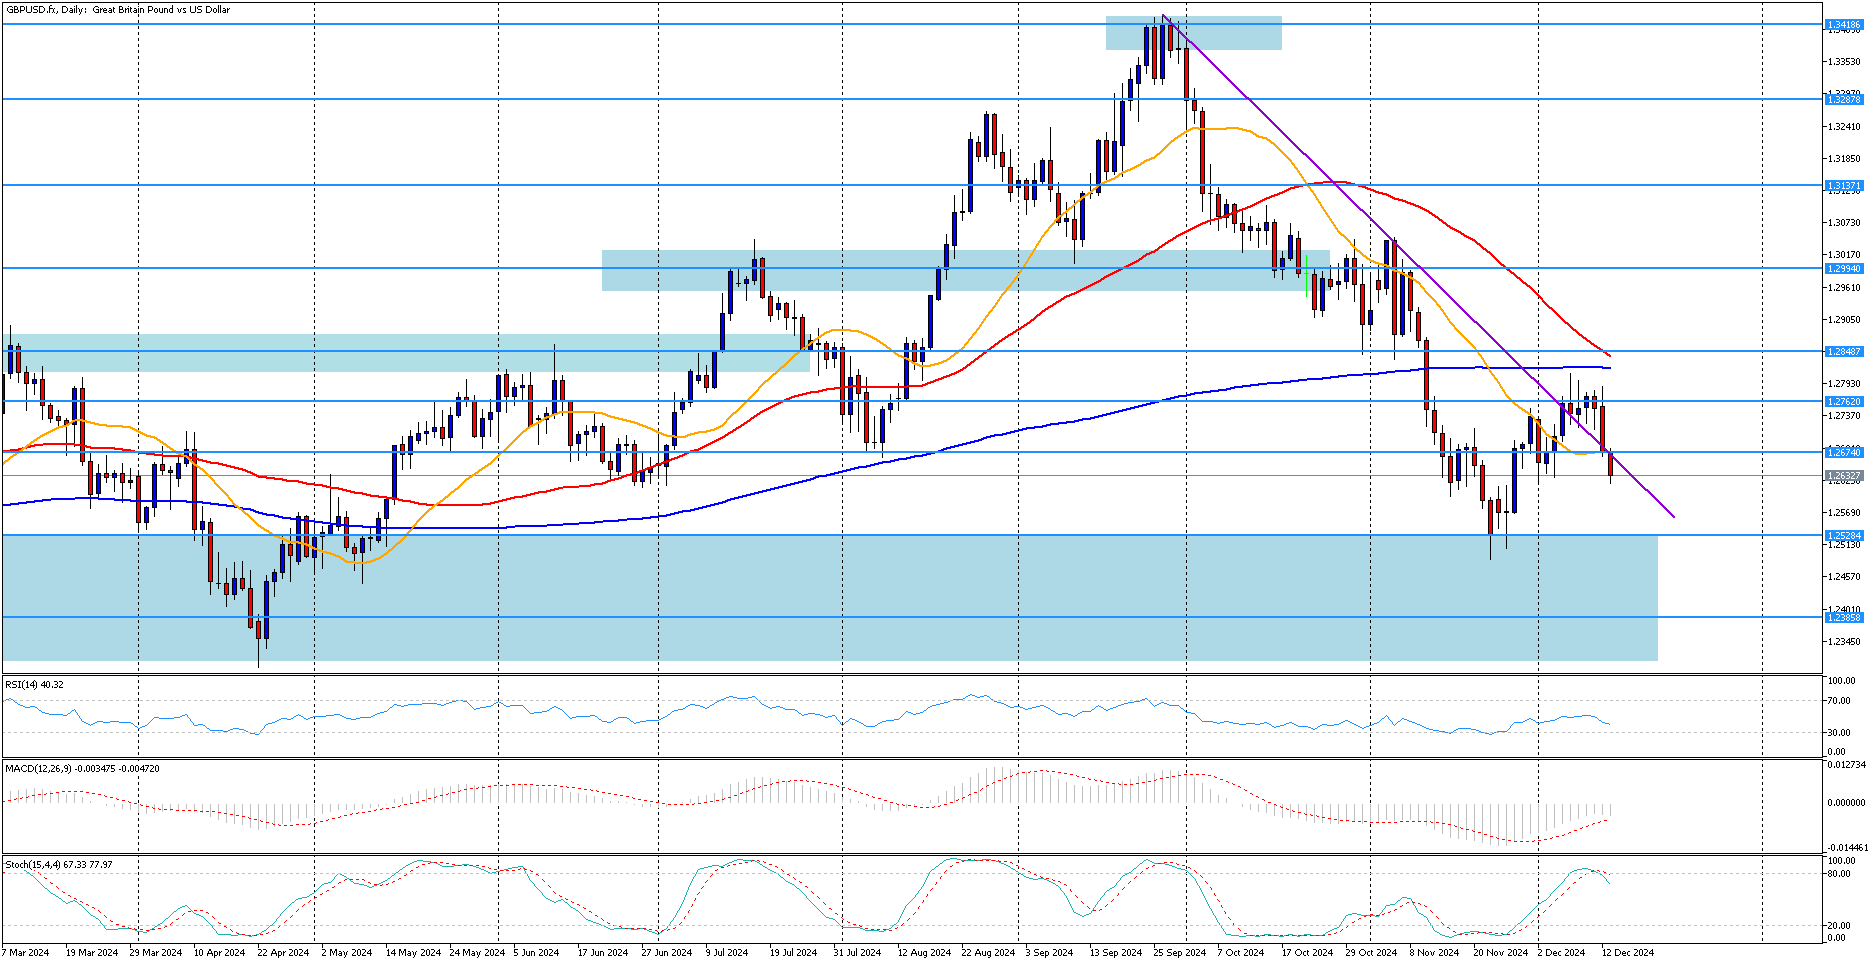
Task: Click the GBPUSD.fx Daily chart title
Action: (118, 9)
